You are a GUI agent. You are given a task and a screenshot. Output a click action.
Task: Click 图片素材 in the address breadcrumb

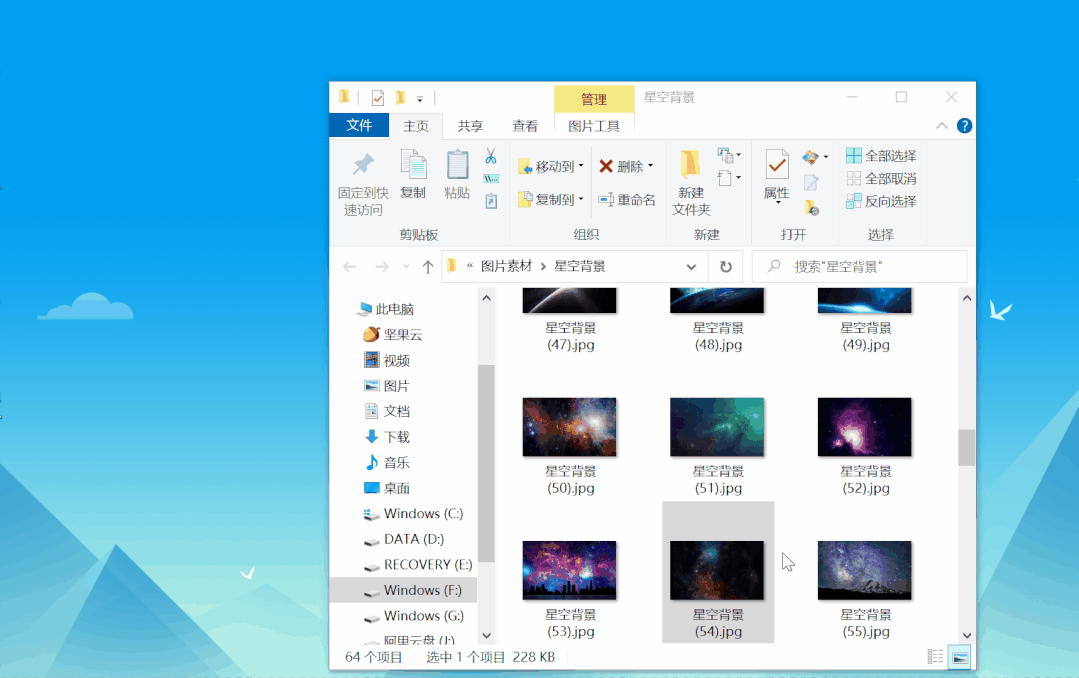click(x=506, y=266)
